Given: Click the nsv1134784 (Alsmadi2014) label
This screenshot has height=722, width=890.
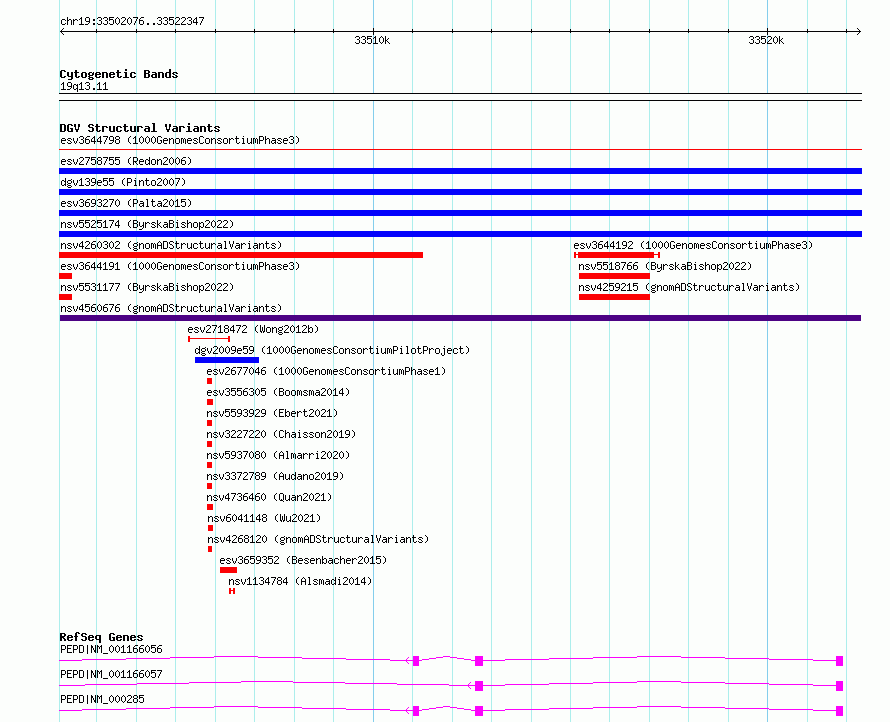Looking at the screenshot, I should point(300,581).
